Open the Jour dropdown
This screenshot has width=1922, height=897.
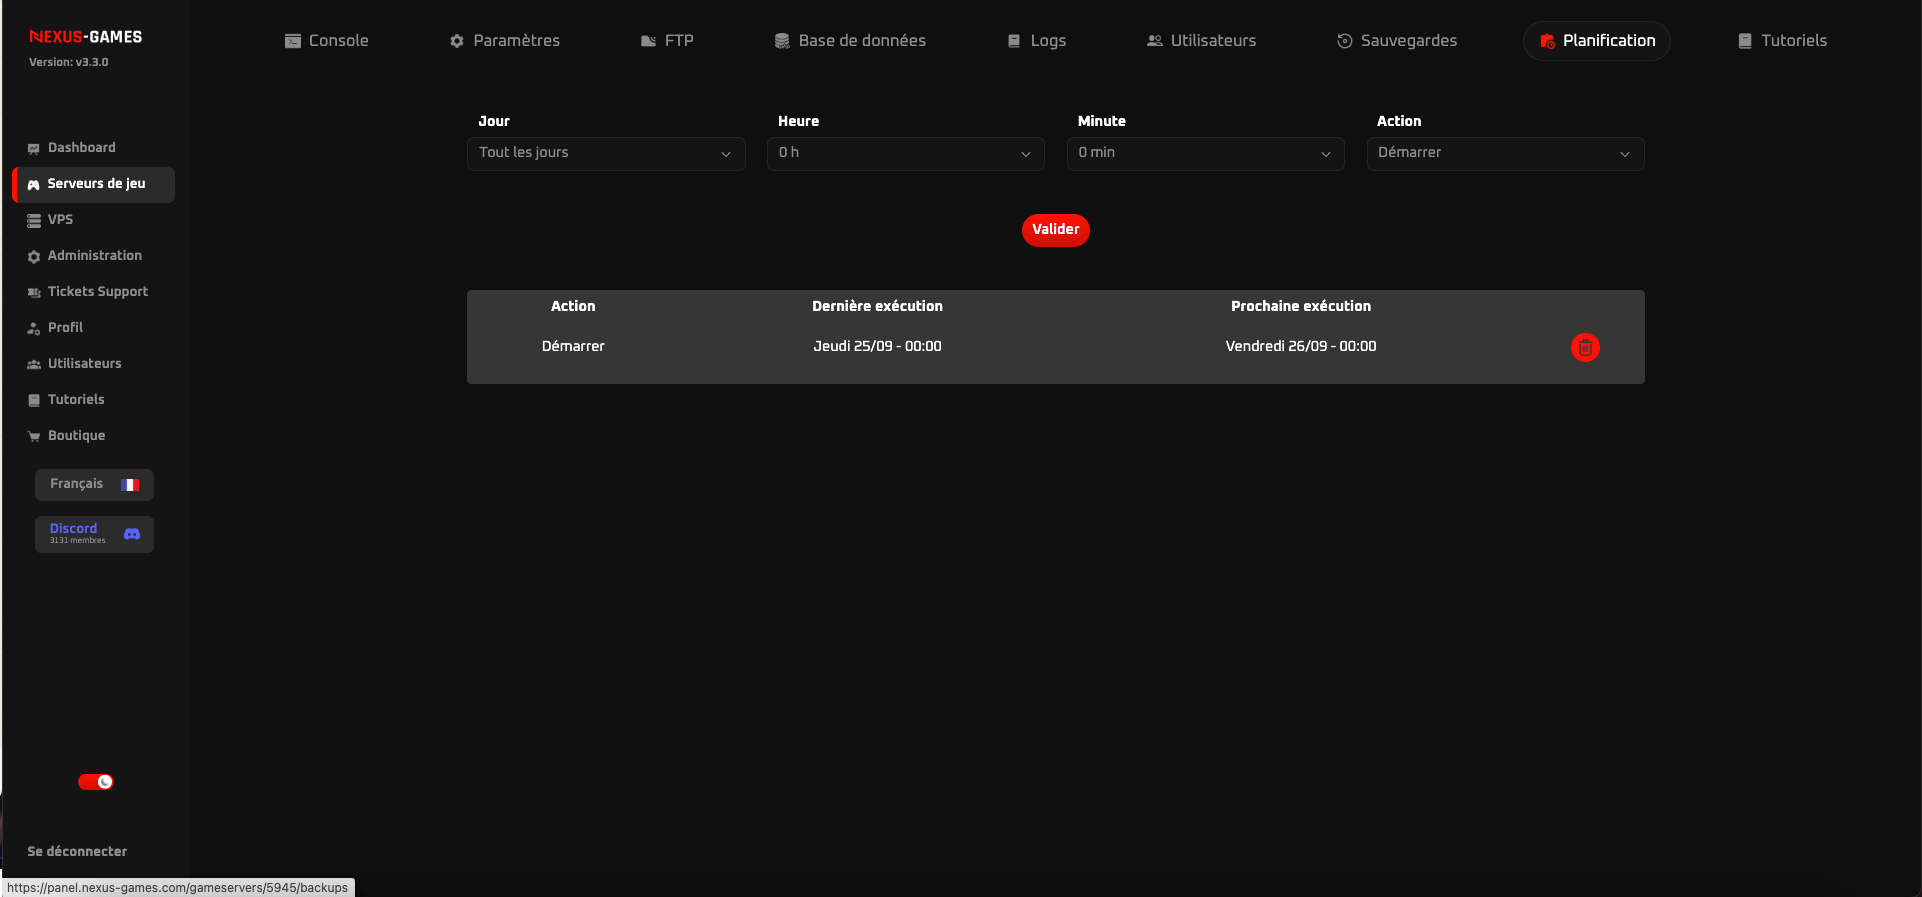click(x=606, y=153)
